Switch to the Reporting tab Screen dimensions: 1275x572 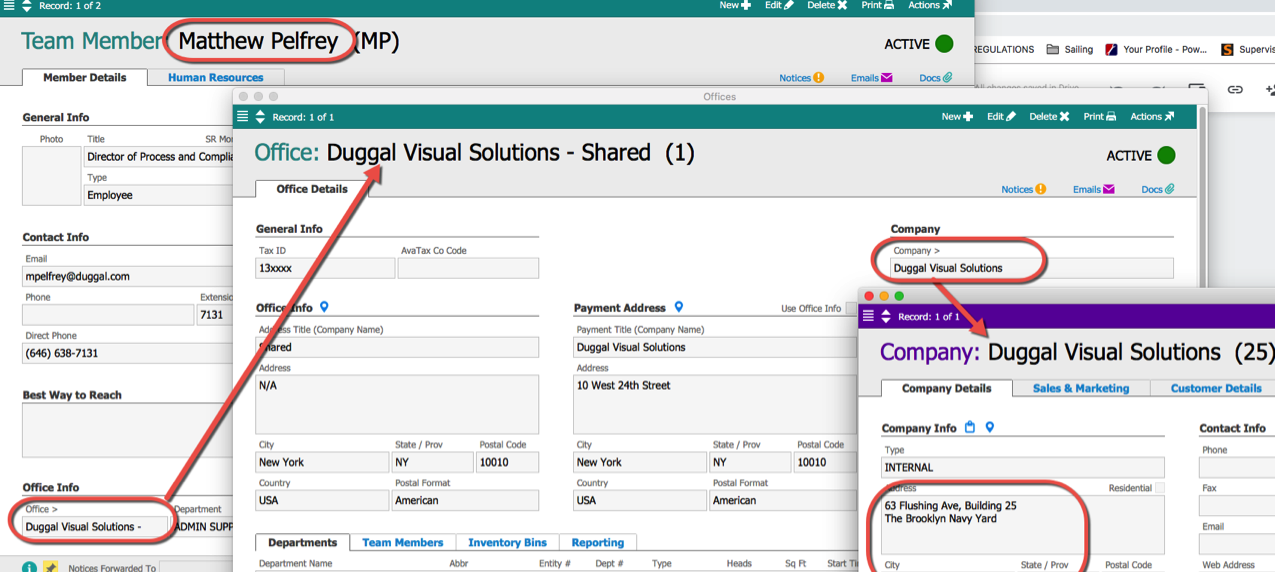click(x=597, y=542)
